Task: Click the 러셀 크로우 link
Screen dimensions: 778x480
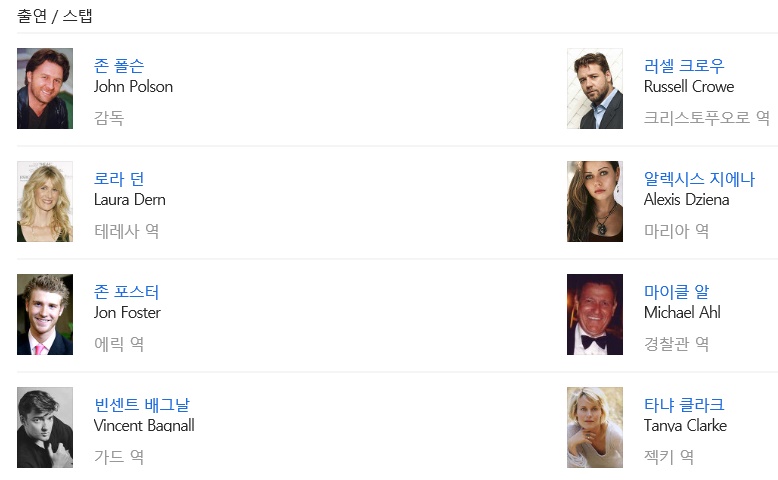Action: pos(684,66)
